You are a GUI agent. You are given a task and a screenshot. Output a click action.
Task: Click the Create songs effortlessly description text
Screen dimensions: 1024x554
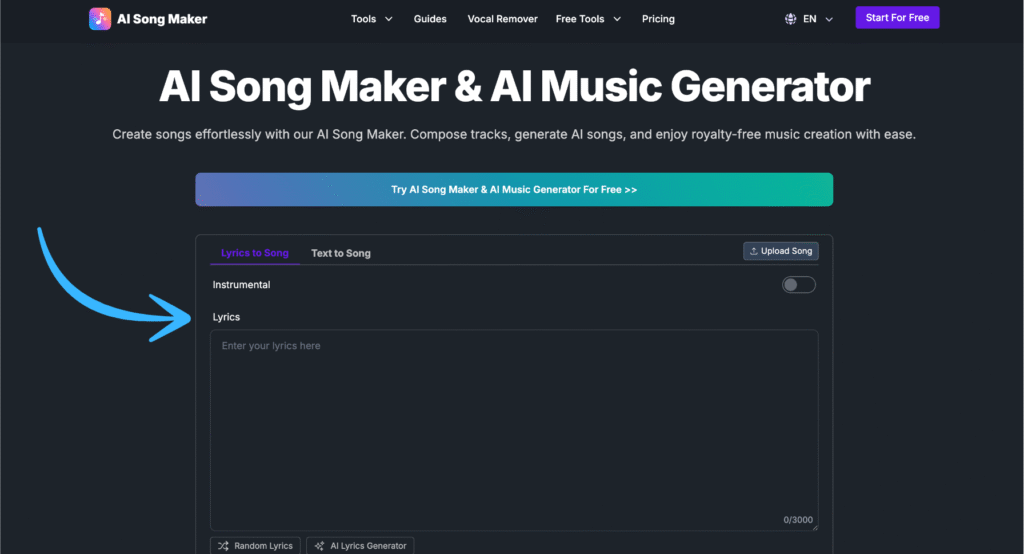pos(514,135)
